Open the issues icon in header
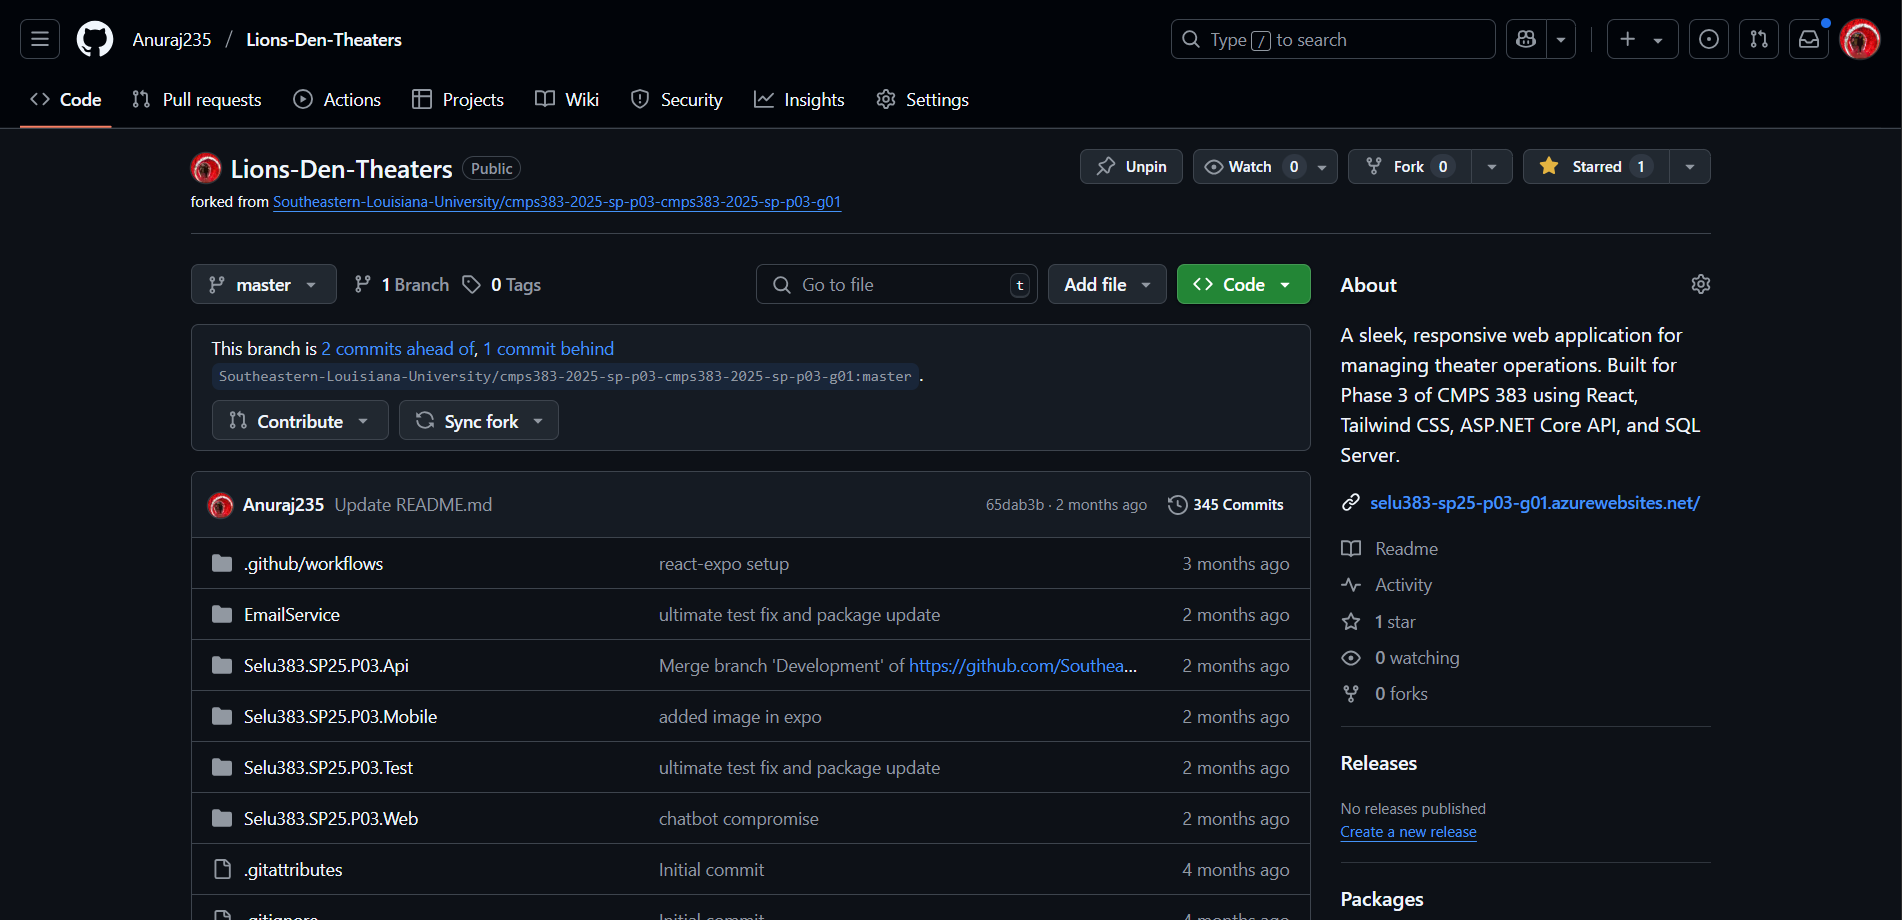 coord(1708,40)
